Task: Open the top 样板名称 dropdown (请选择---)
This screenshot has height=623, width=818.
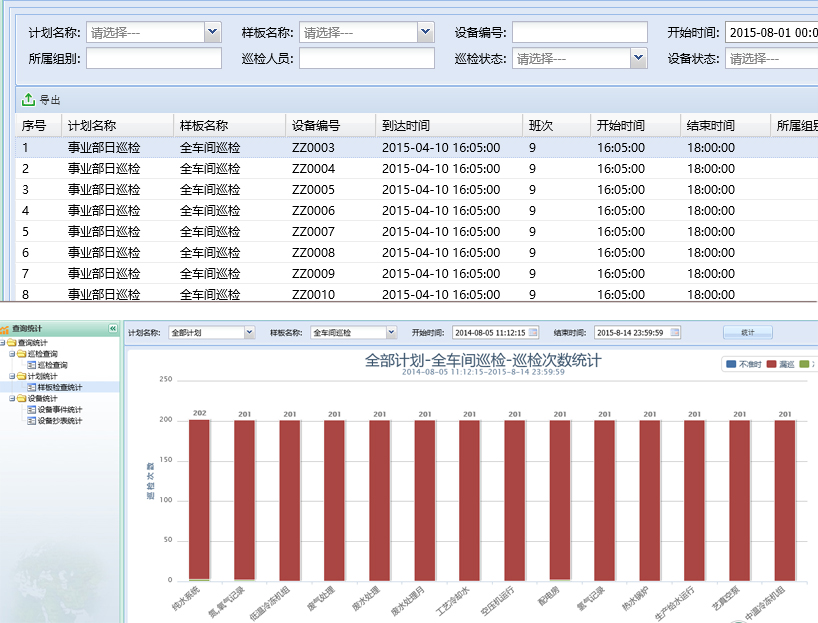Action: (x=425, y=32)
